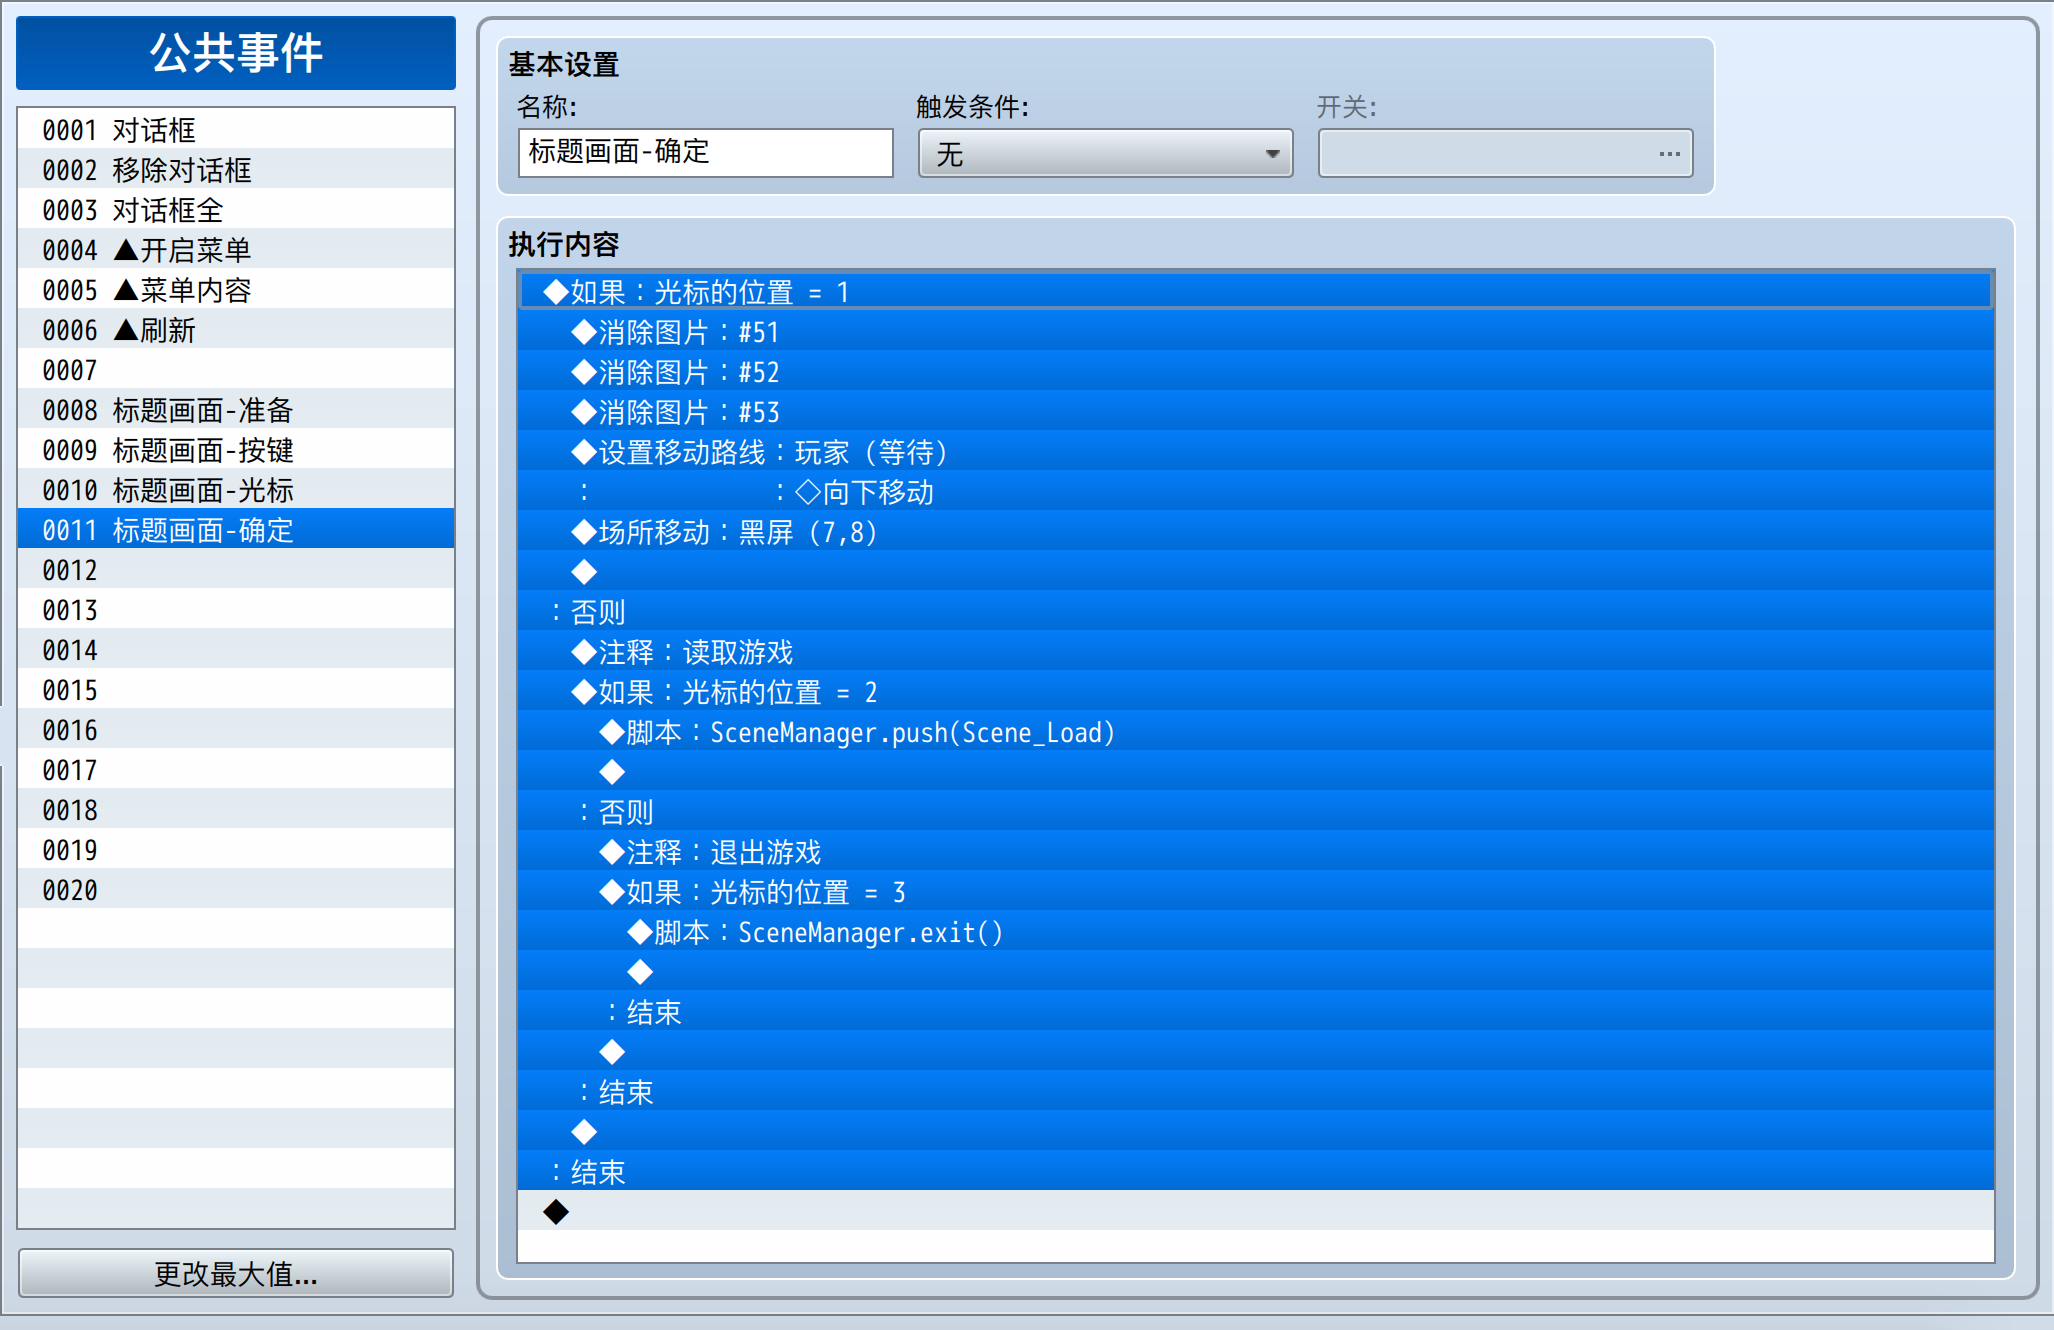Select common event 0002 移除对话框

236,169
